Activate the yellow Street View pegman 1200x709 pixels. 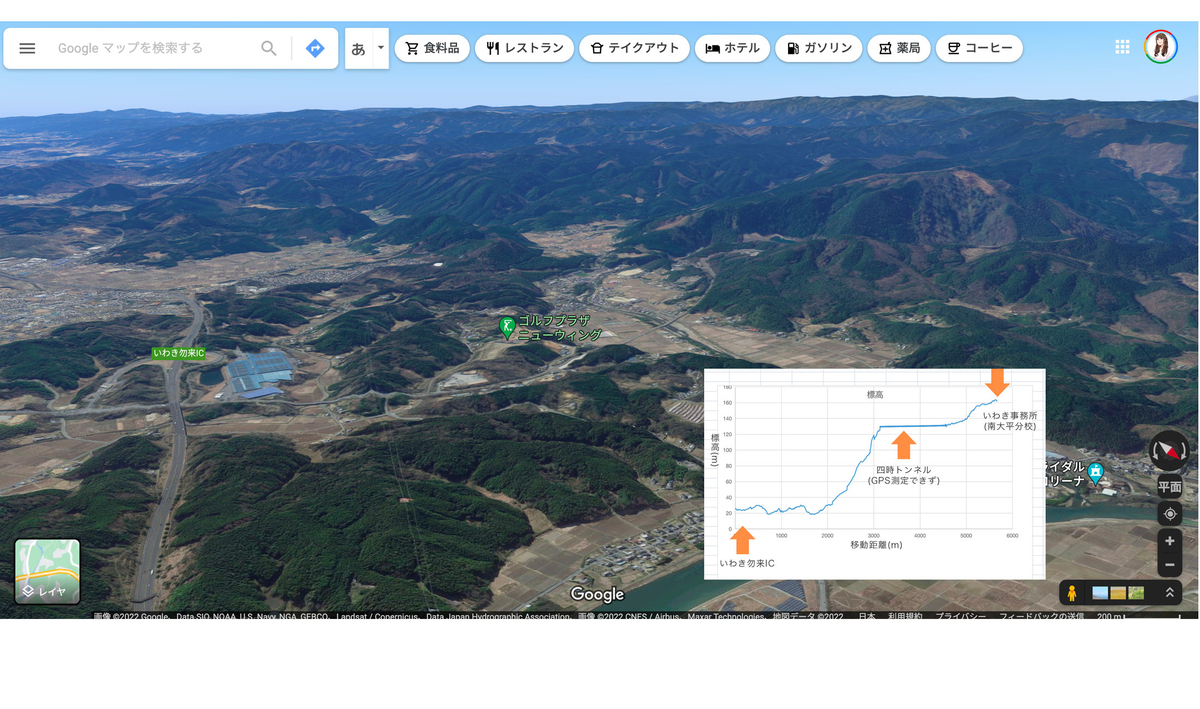pos(1072,593)
